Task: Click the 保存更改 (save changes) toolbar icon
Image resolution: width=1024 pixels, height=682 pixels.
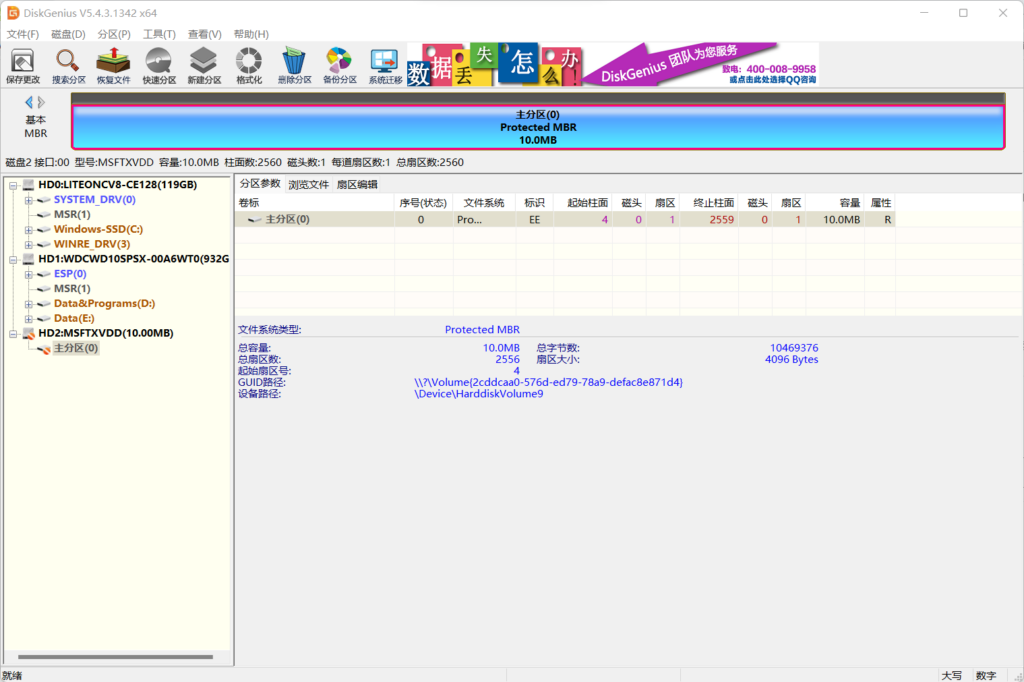Action: 23,65
